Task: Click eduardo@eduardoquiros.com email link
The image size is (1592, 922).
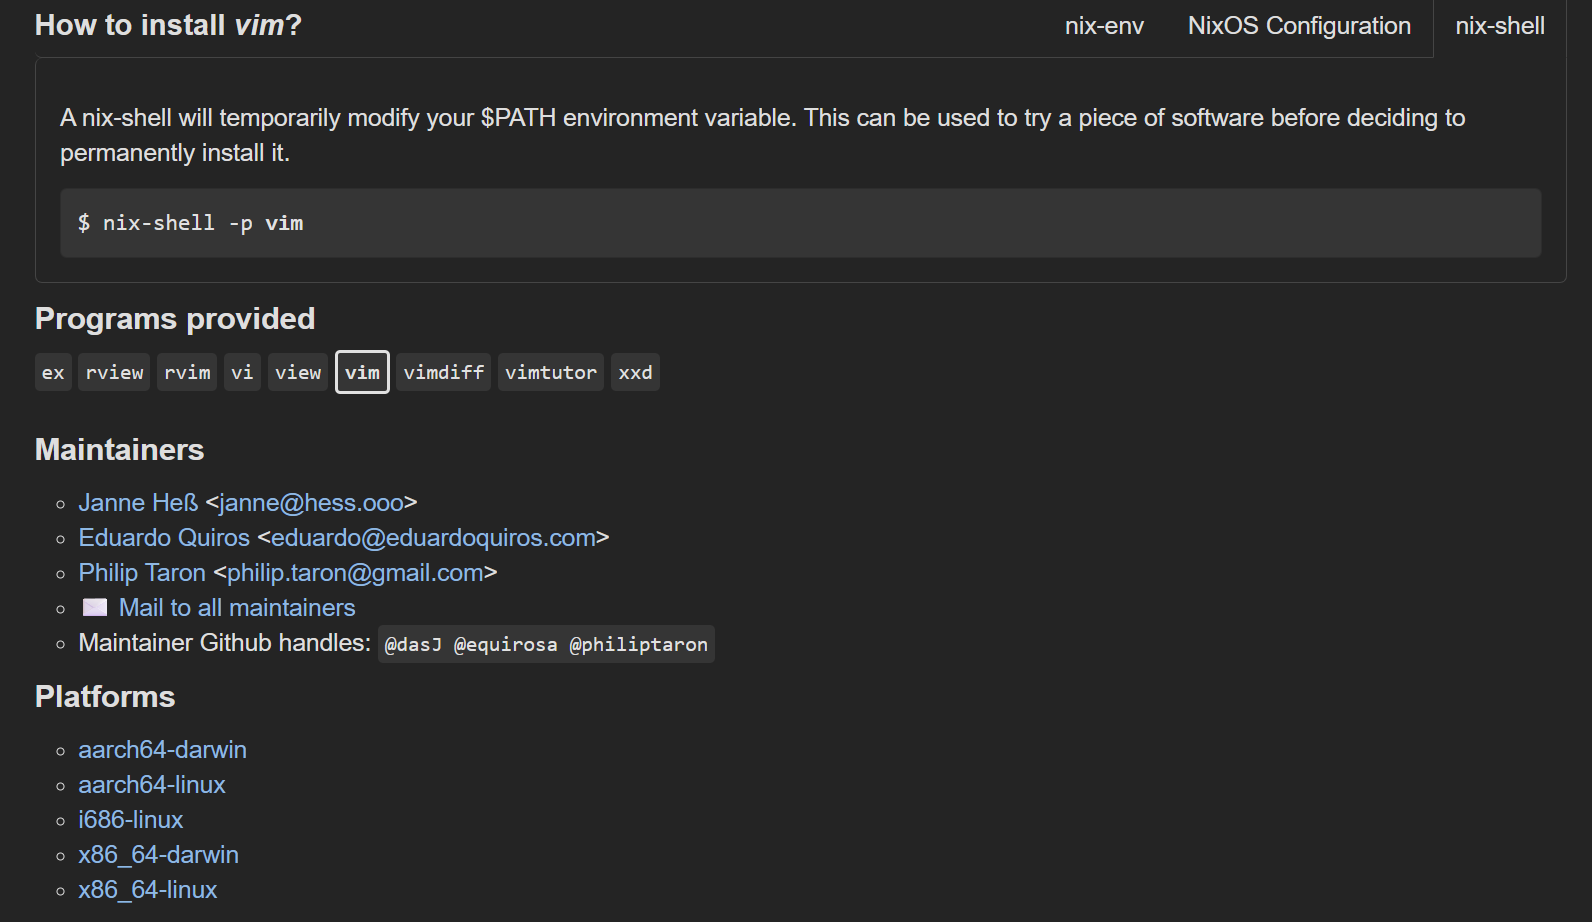Action: tap(433, 537)
